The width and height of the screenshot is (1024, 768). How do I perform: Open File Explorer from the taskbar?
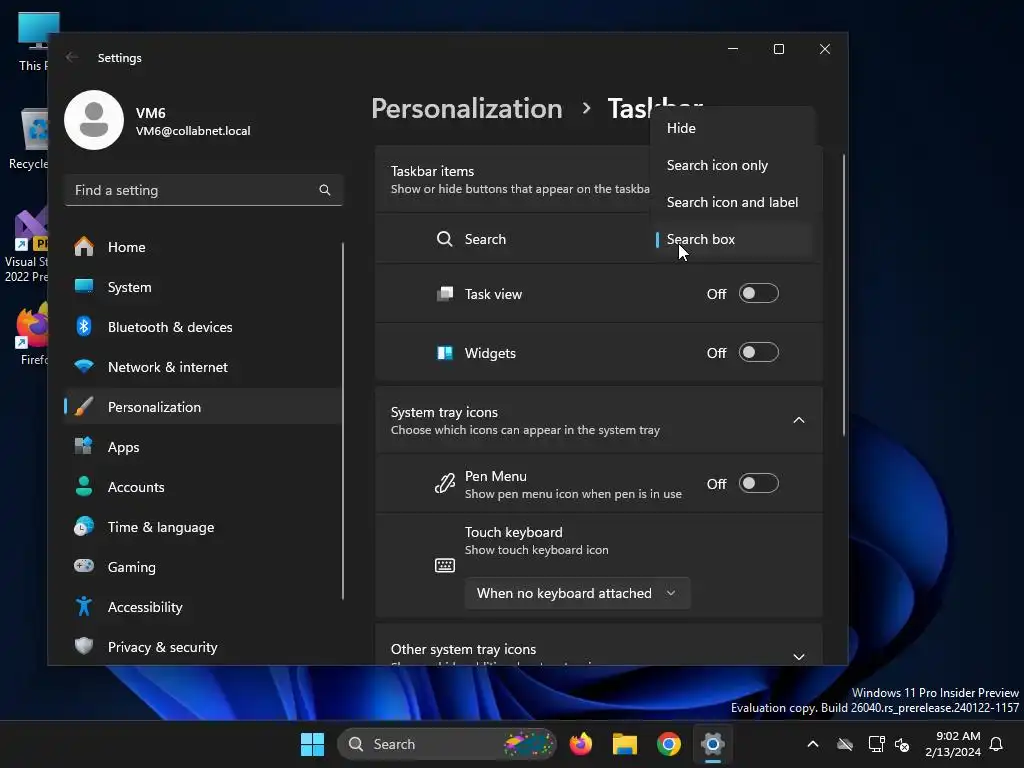[x=625, y=744]
